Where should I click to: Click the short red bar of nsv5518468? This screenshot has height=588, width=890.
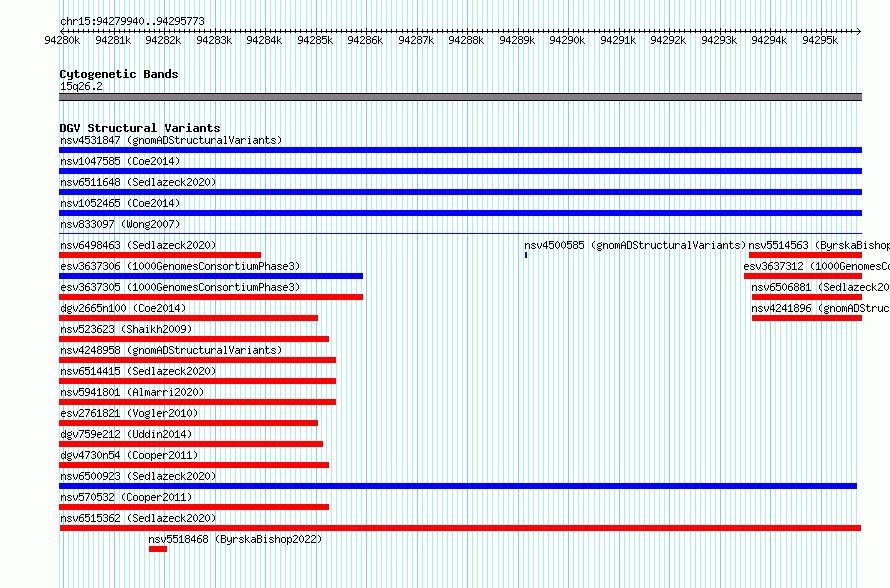click(158, 549)
